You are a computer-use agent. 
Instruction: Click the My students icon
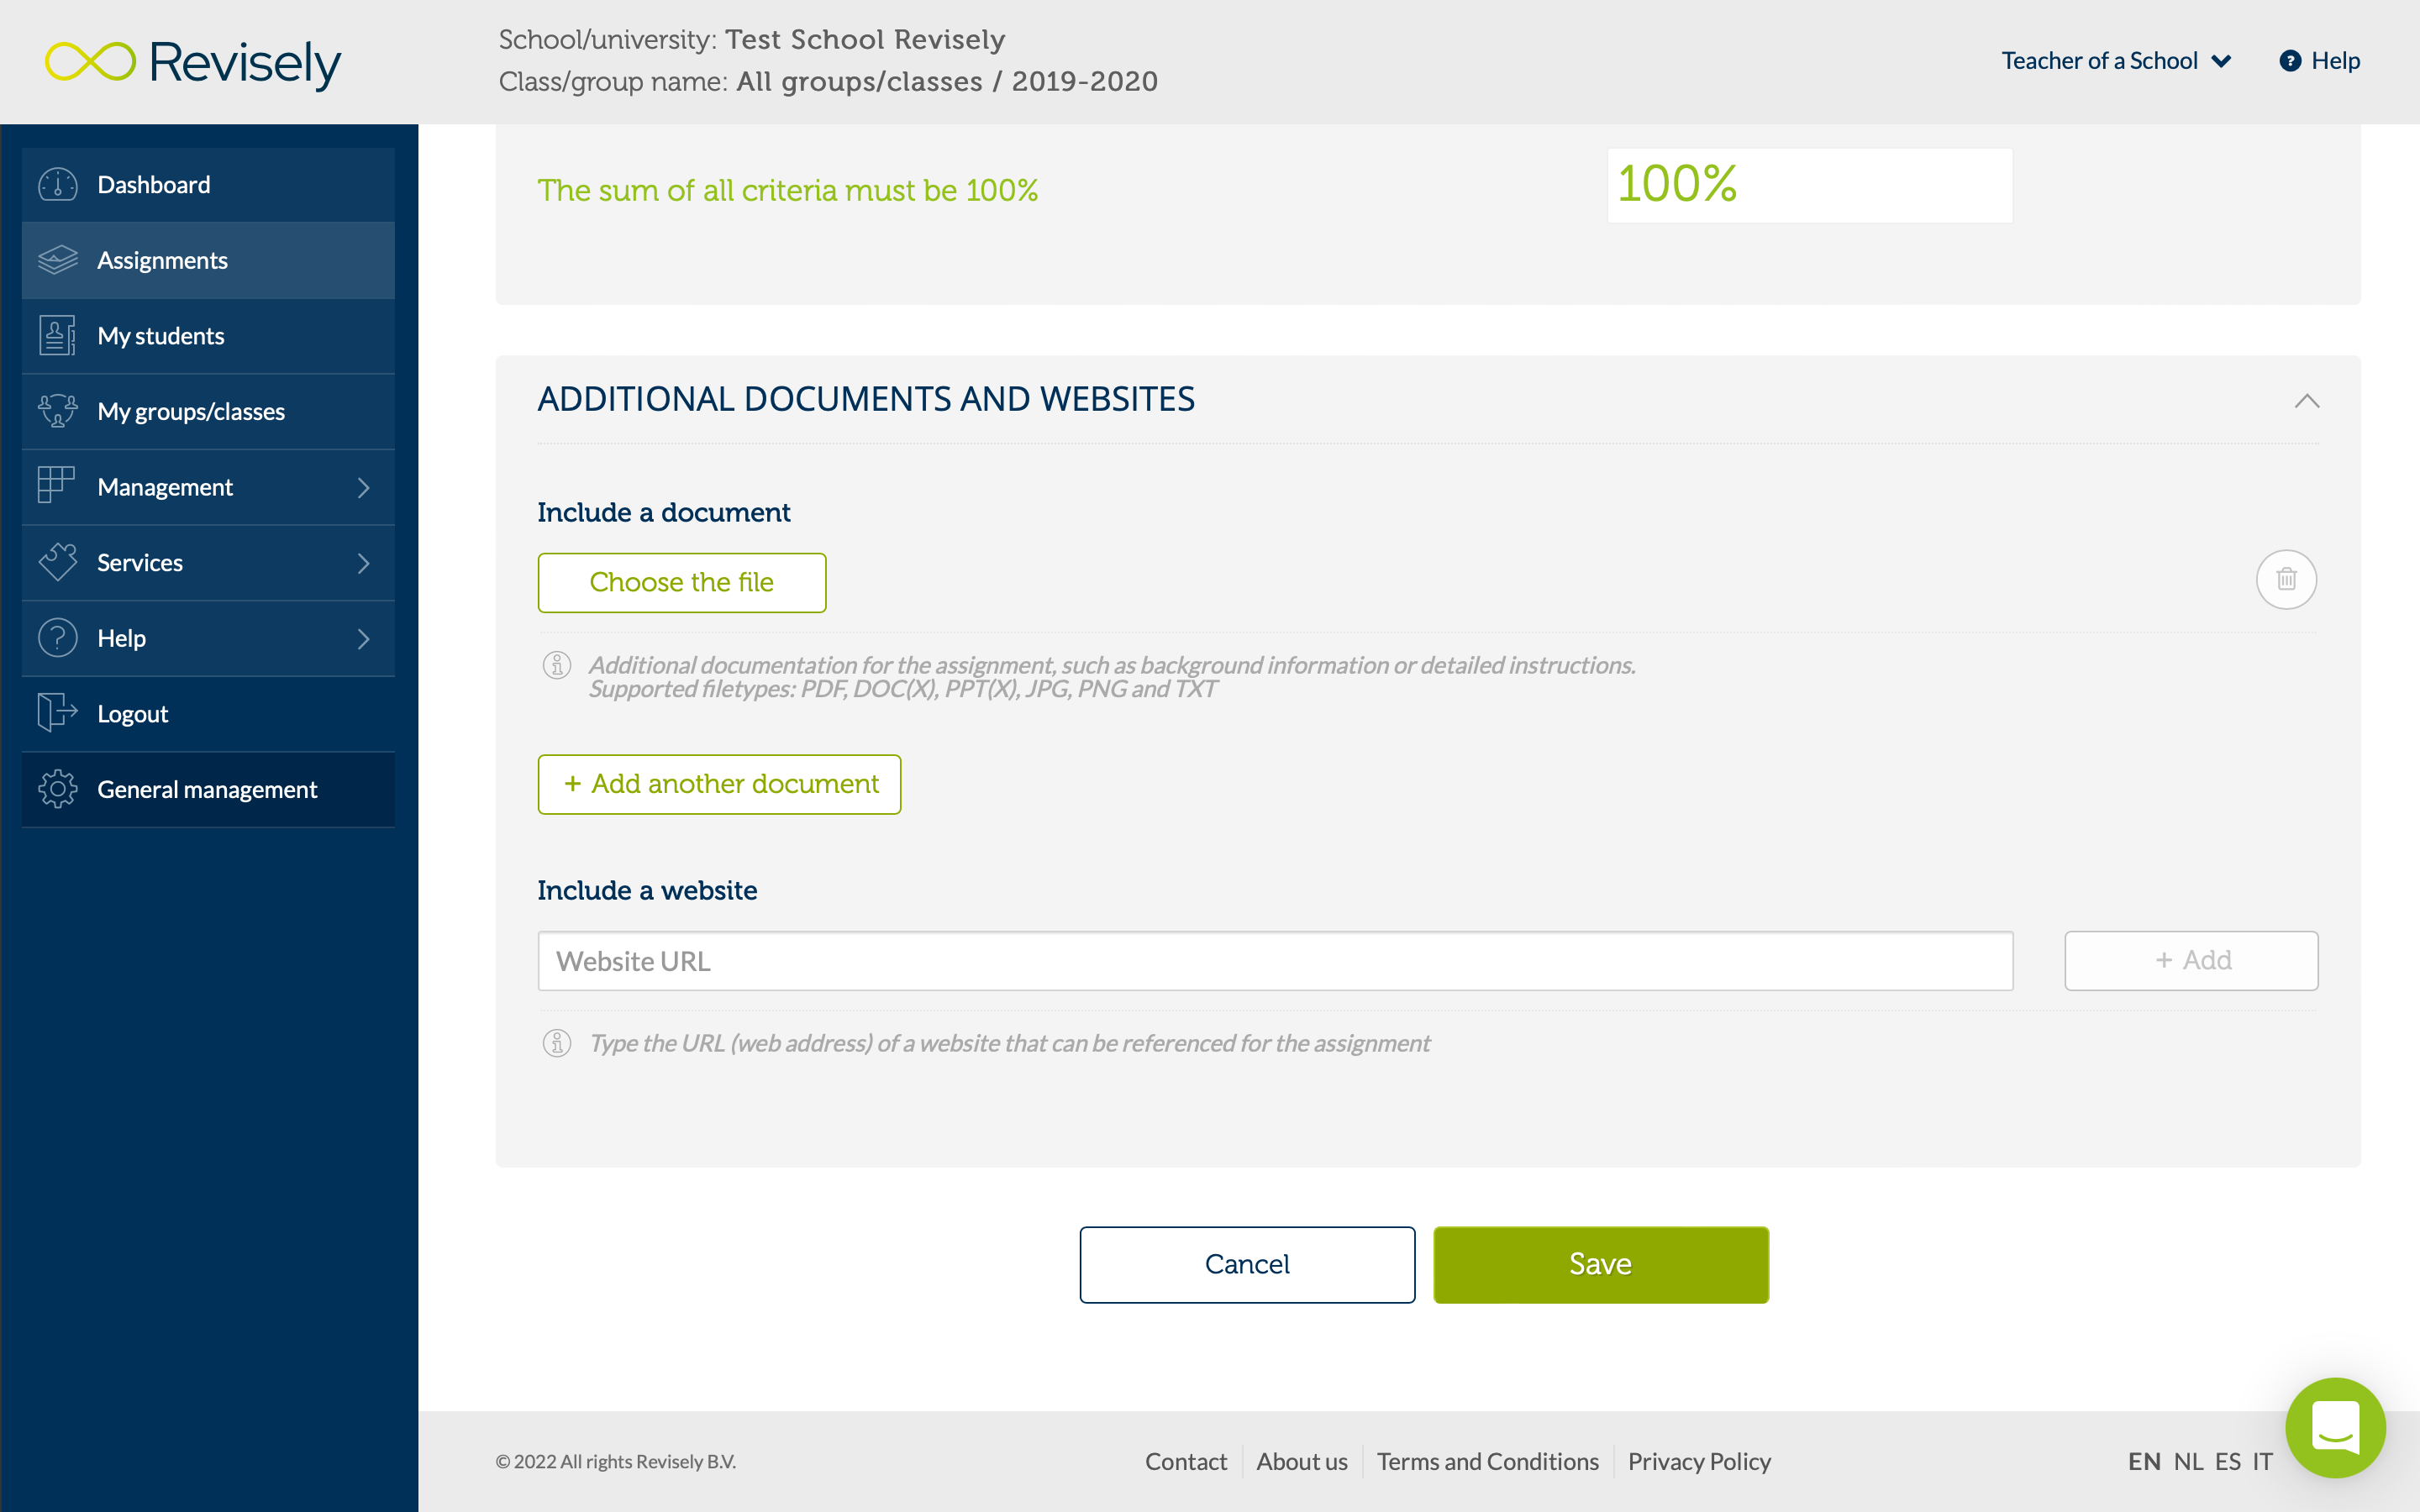click(x=58, y=336)
